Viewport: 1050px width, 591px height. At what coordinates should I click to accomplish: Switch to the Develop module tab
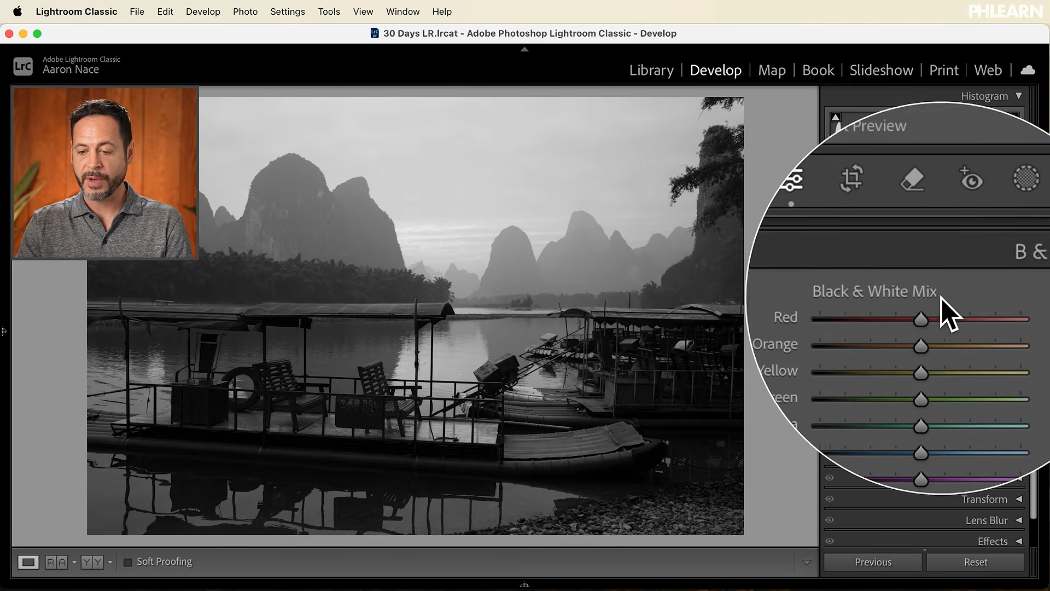(715, 70)
